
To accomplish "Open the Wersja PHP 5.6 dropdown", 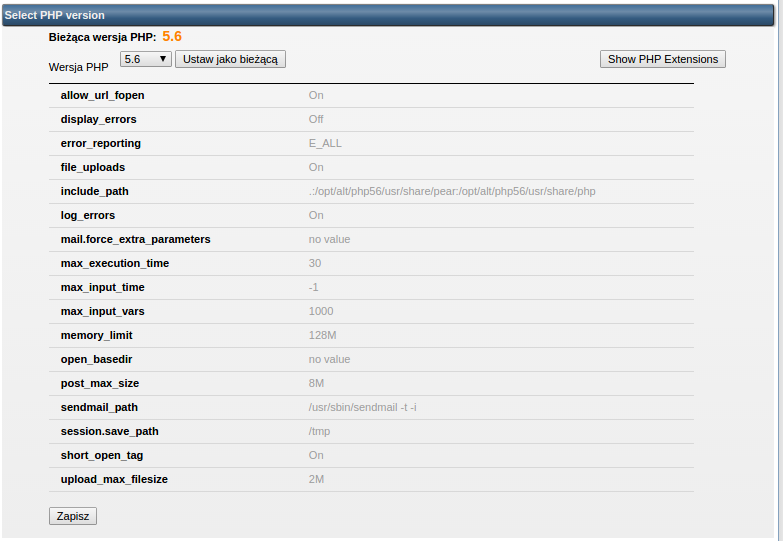I will (145, 59).
